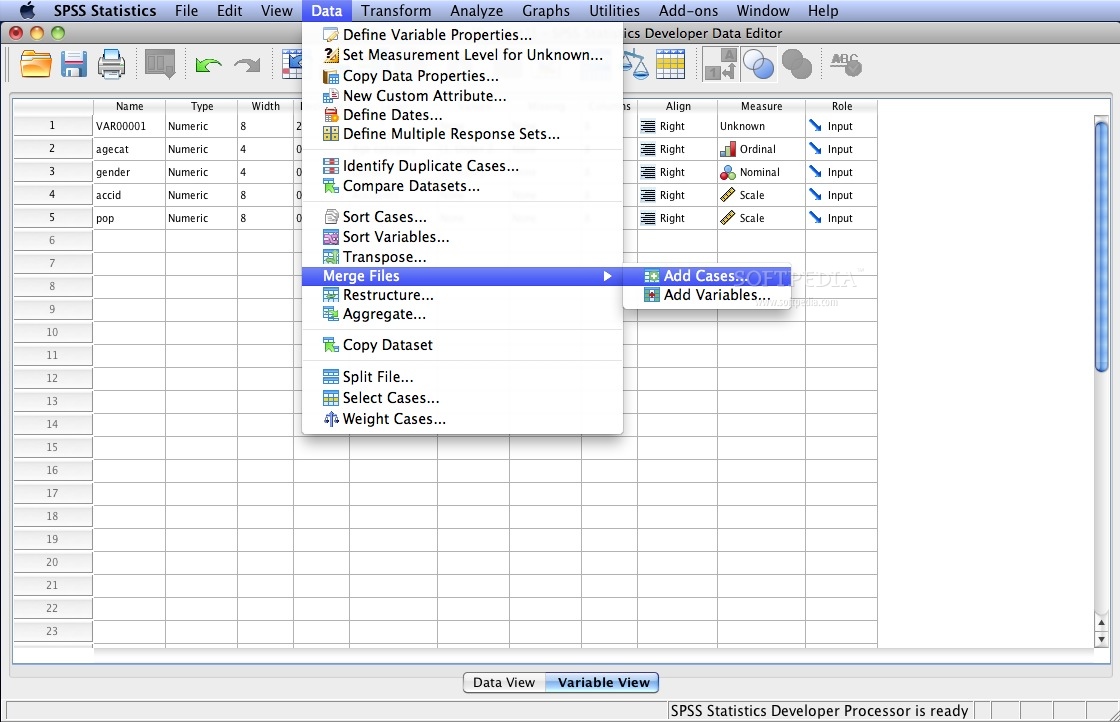
Task: Click the Measure column header
Action: tap(761, 106)
